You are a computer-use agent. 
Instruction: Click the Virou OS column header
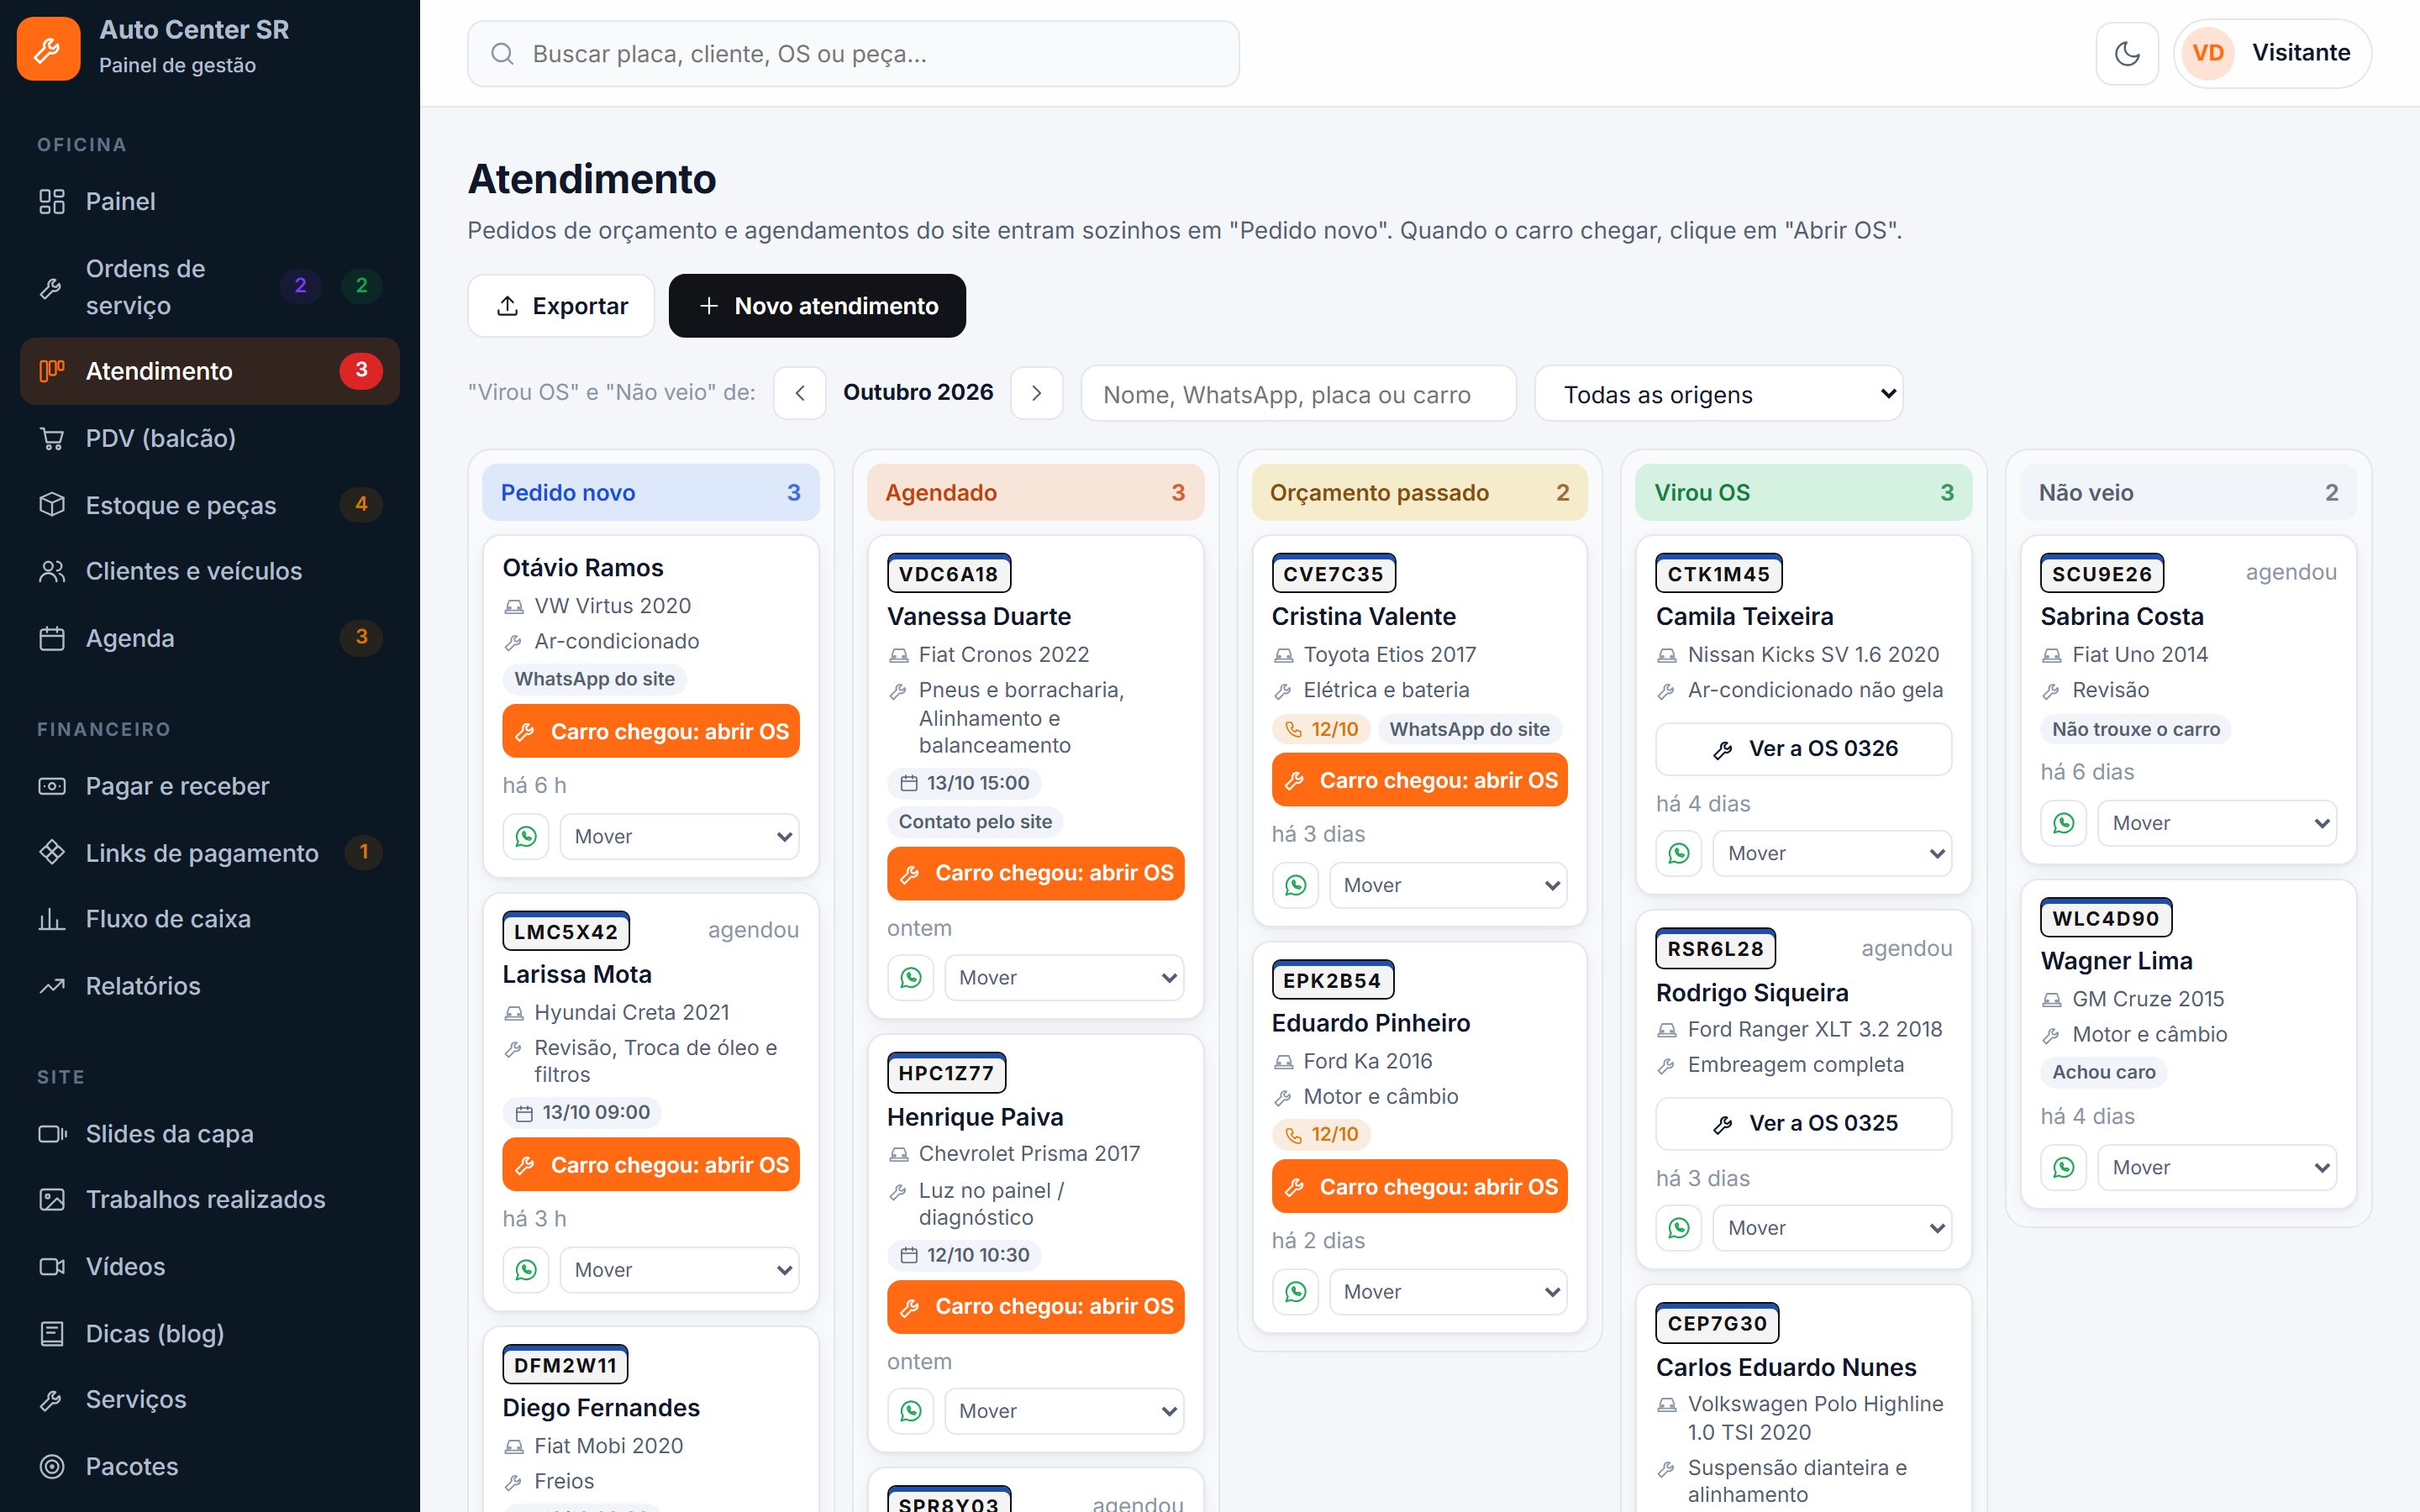[x=1803, y=492]
